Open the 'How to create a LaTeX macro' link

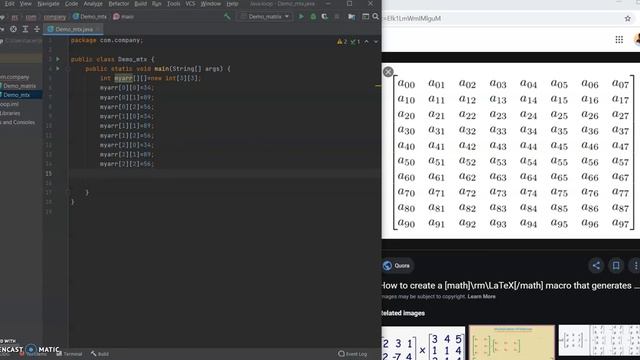(x=510, y=285)
